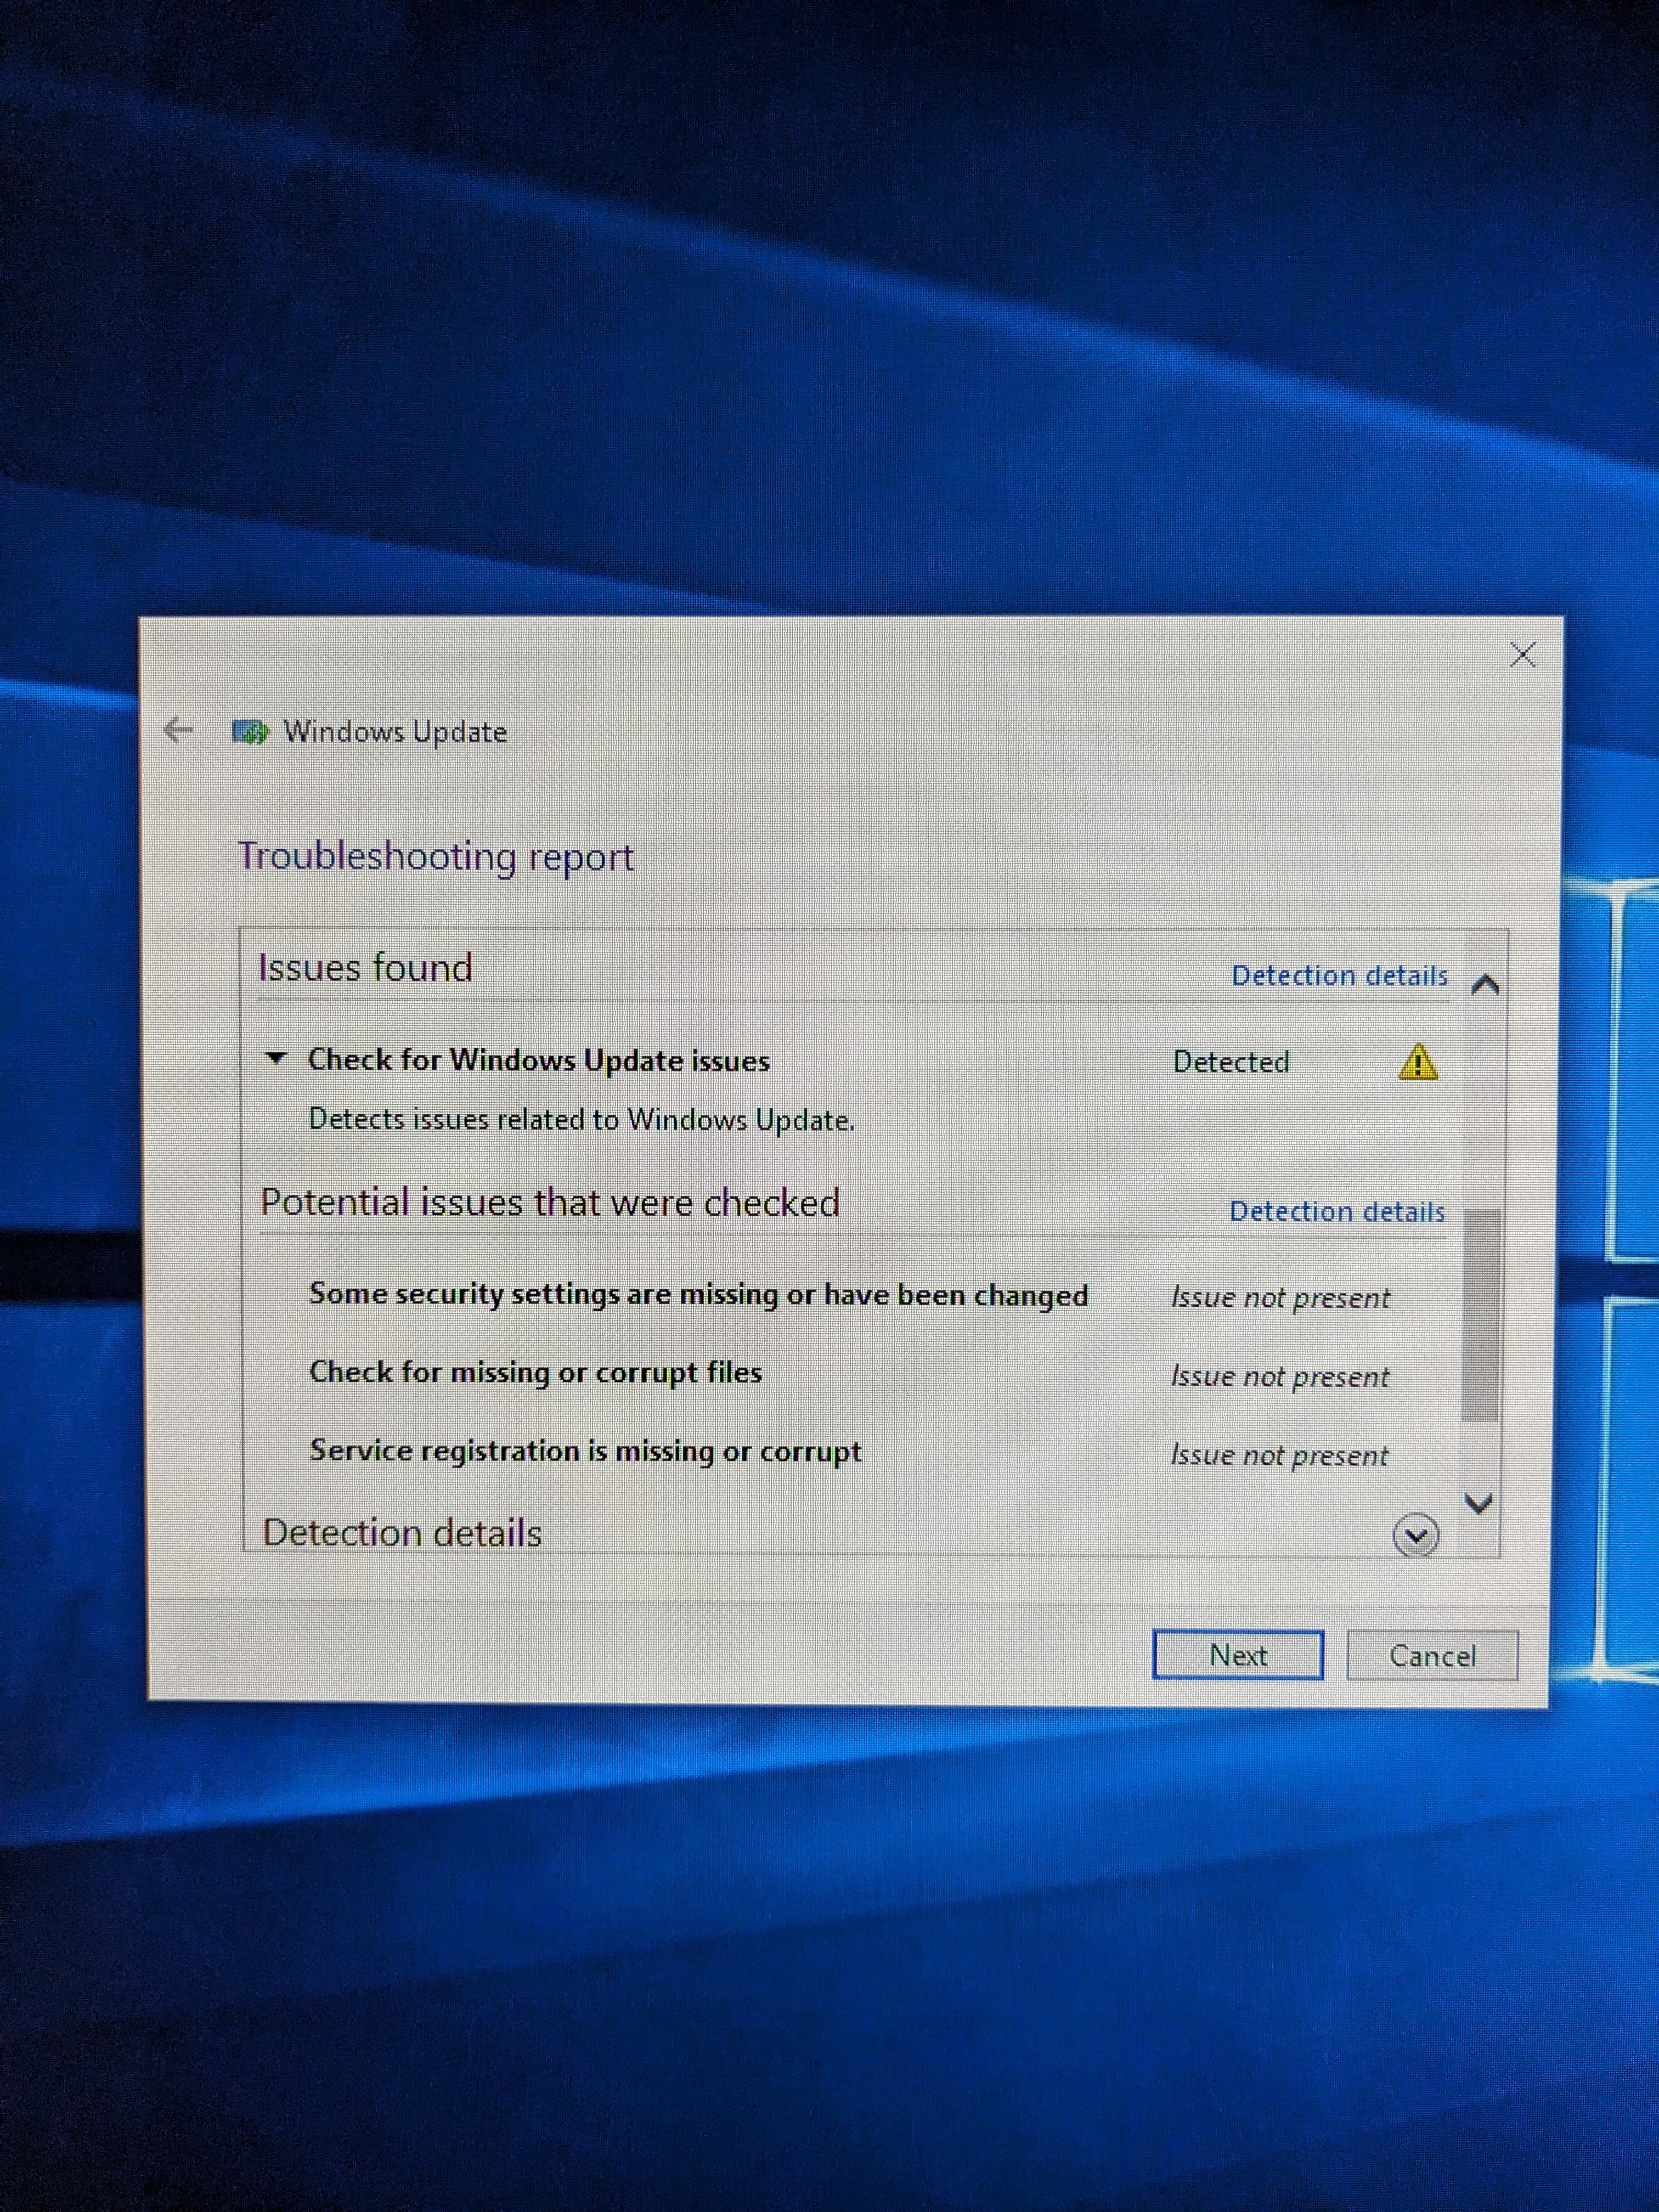Viewport: 1659px width, 2212px height.
Task: Click the Detection details section heading
Action: click(x=402, y=1533)
